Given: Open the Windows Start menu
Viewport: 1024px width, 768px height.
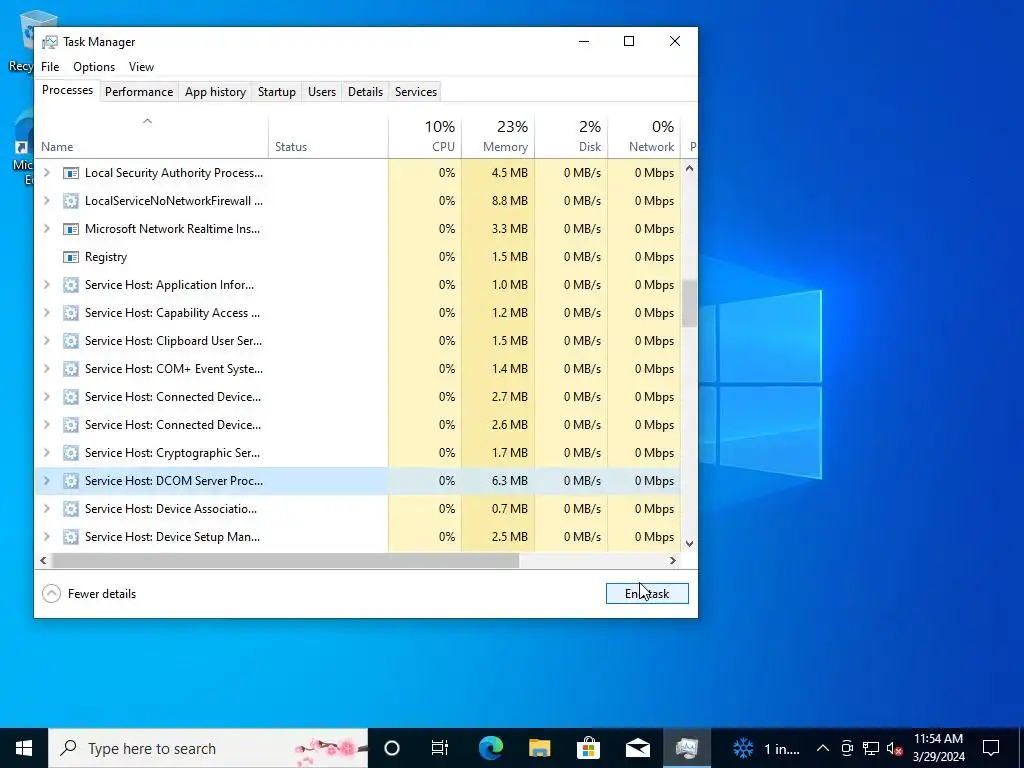Looking at the screenshot, I should tap(24, 748).
